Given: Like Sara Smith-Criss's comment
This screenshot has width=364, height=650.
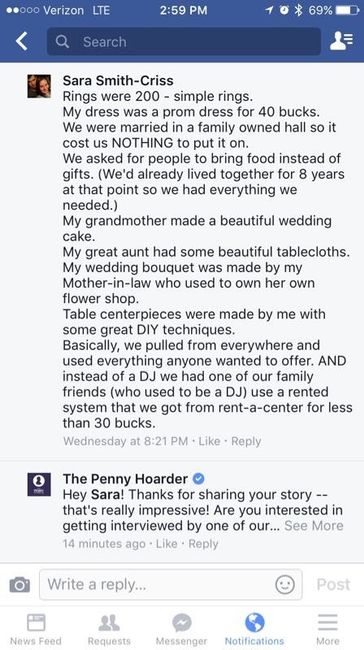Looking at the screenshot, I should pos(209,441).
